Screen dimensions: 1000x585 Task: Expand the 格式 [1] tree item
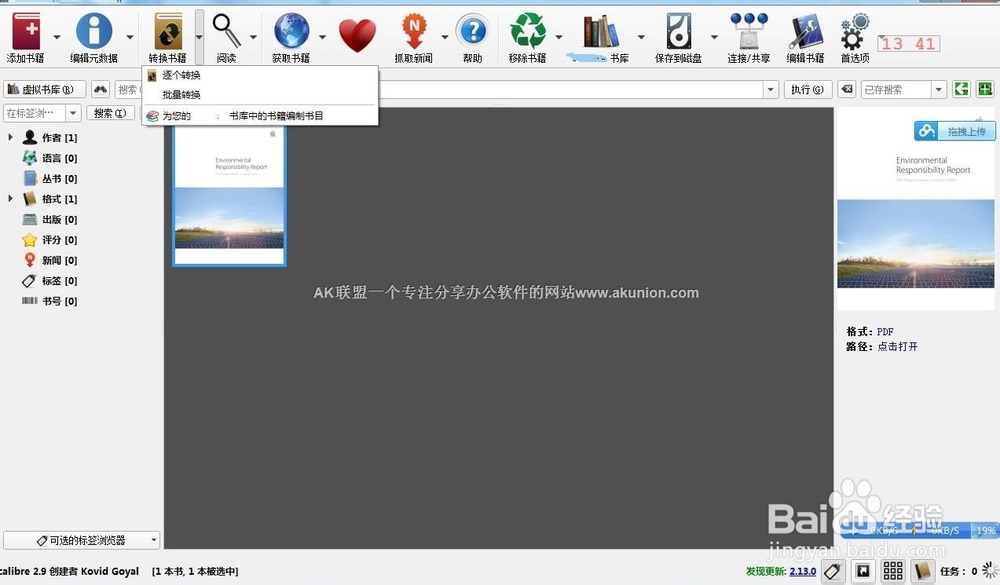[12, 198]
